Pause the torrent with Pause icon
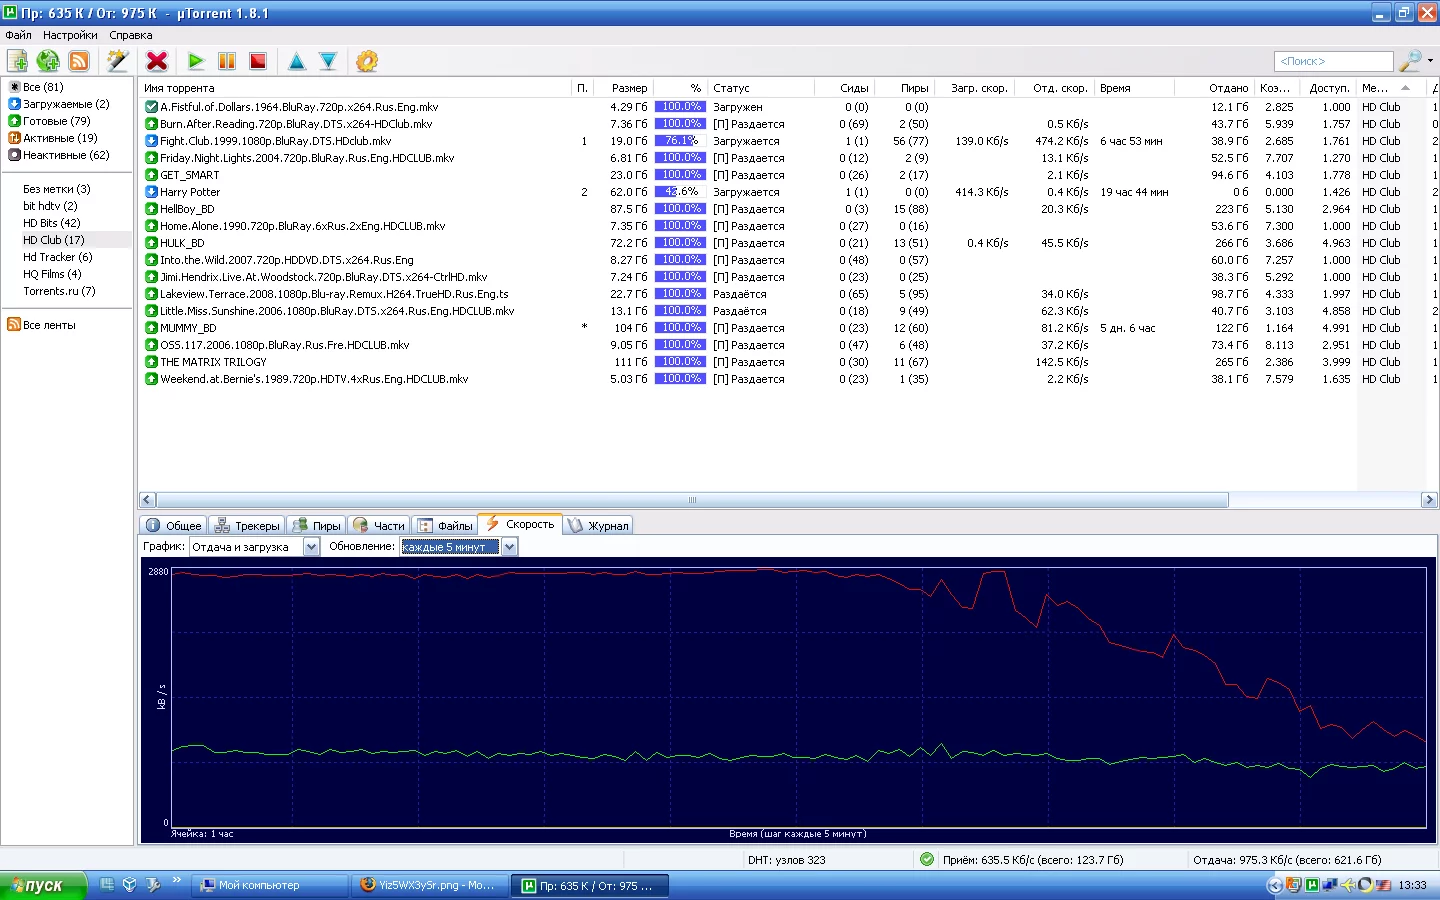The image size is (1440, 900). [x=227, y=61]
